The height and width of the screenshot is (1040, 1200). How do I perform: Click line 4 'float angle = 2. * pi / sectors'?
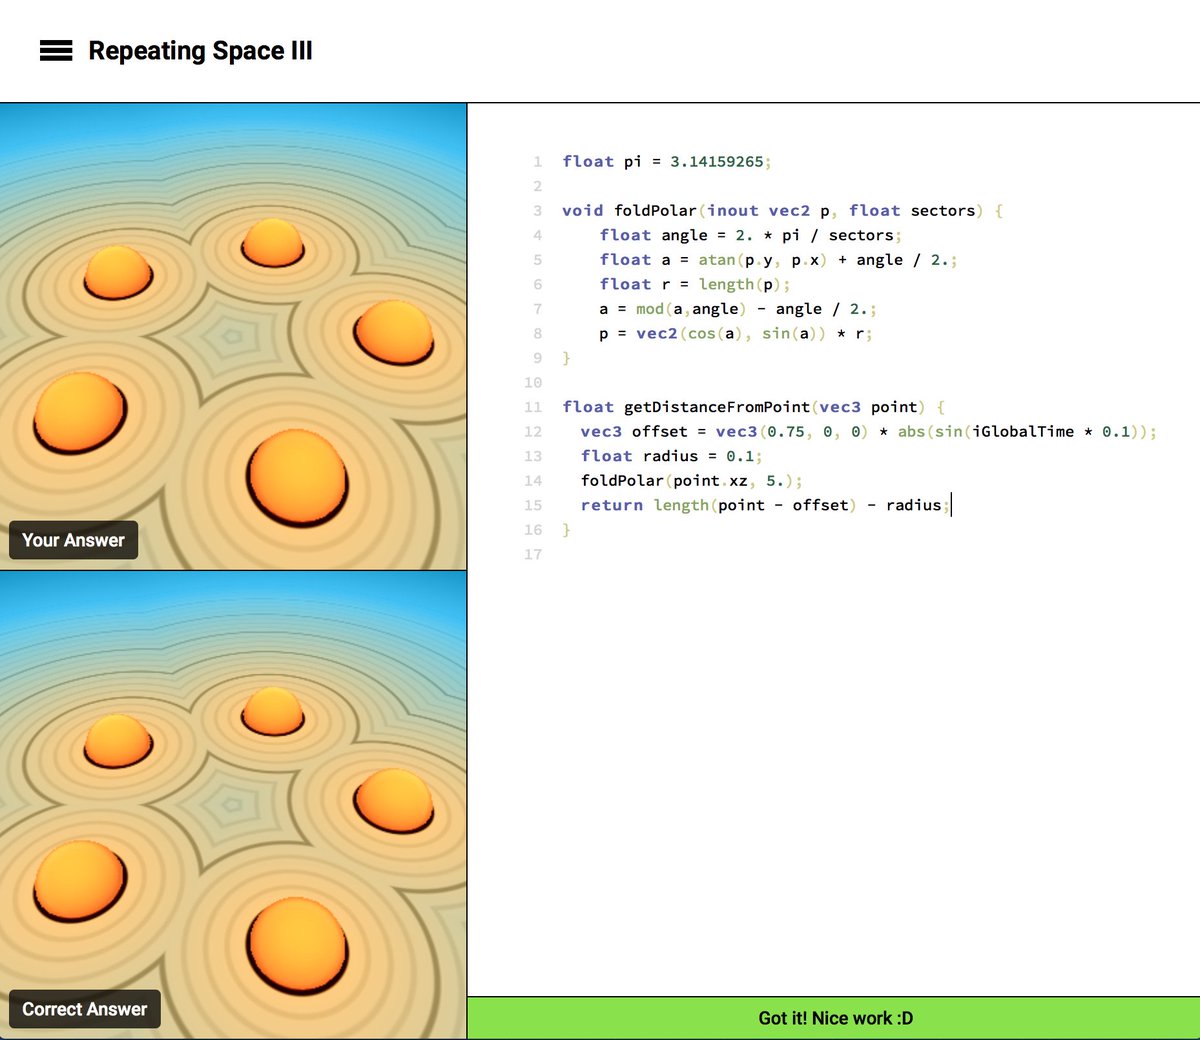pos(750,235)
